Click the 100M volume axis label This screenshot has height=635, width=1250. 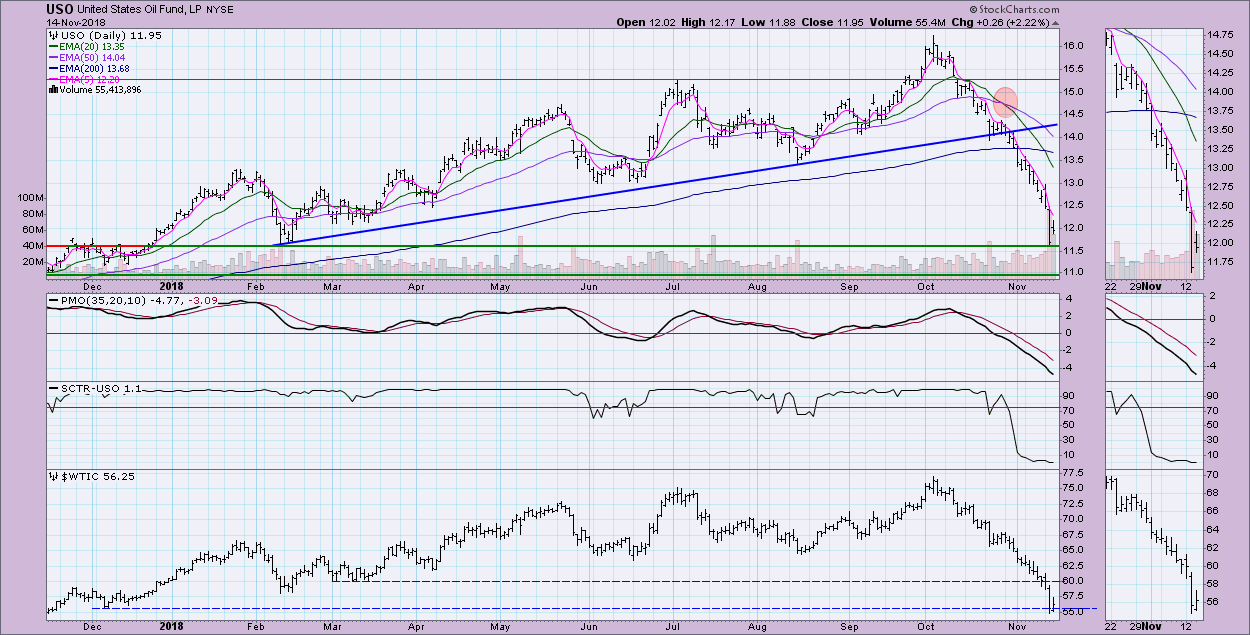pyautogui.click(x=30, y=198)
